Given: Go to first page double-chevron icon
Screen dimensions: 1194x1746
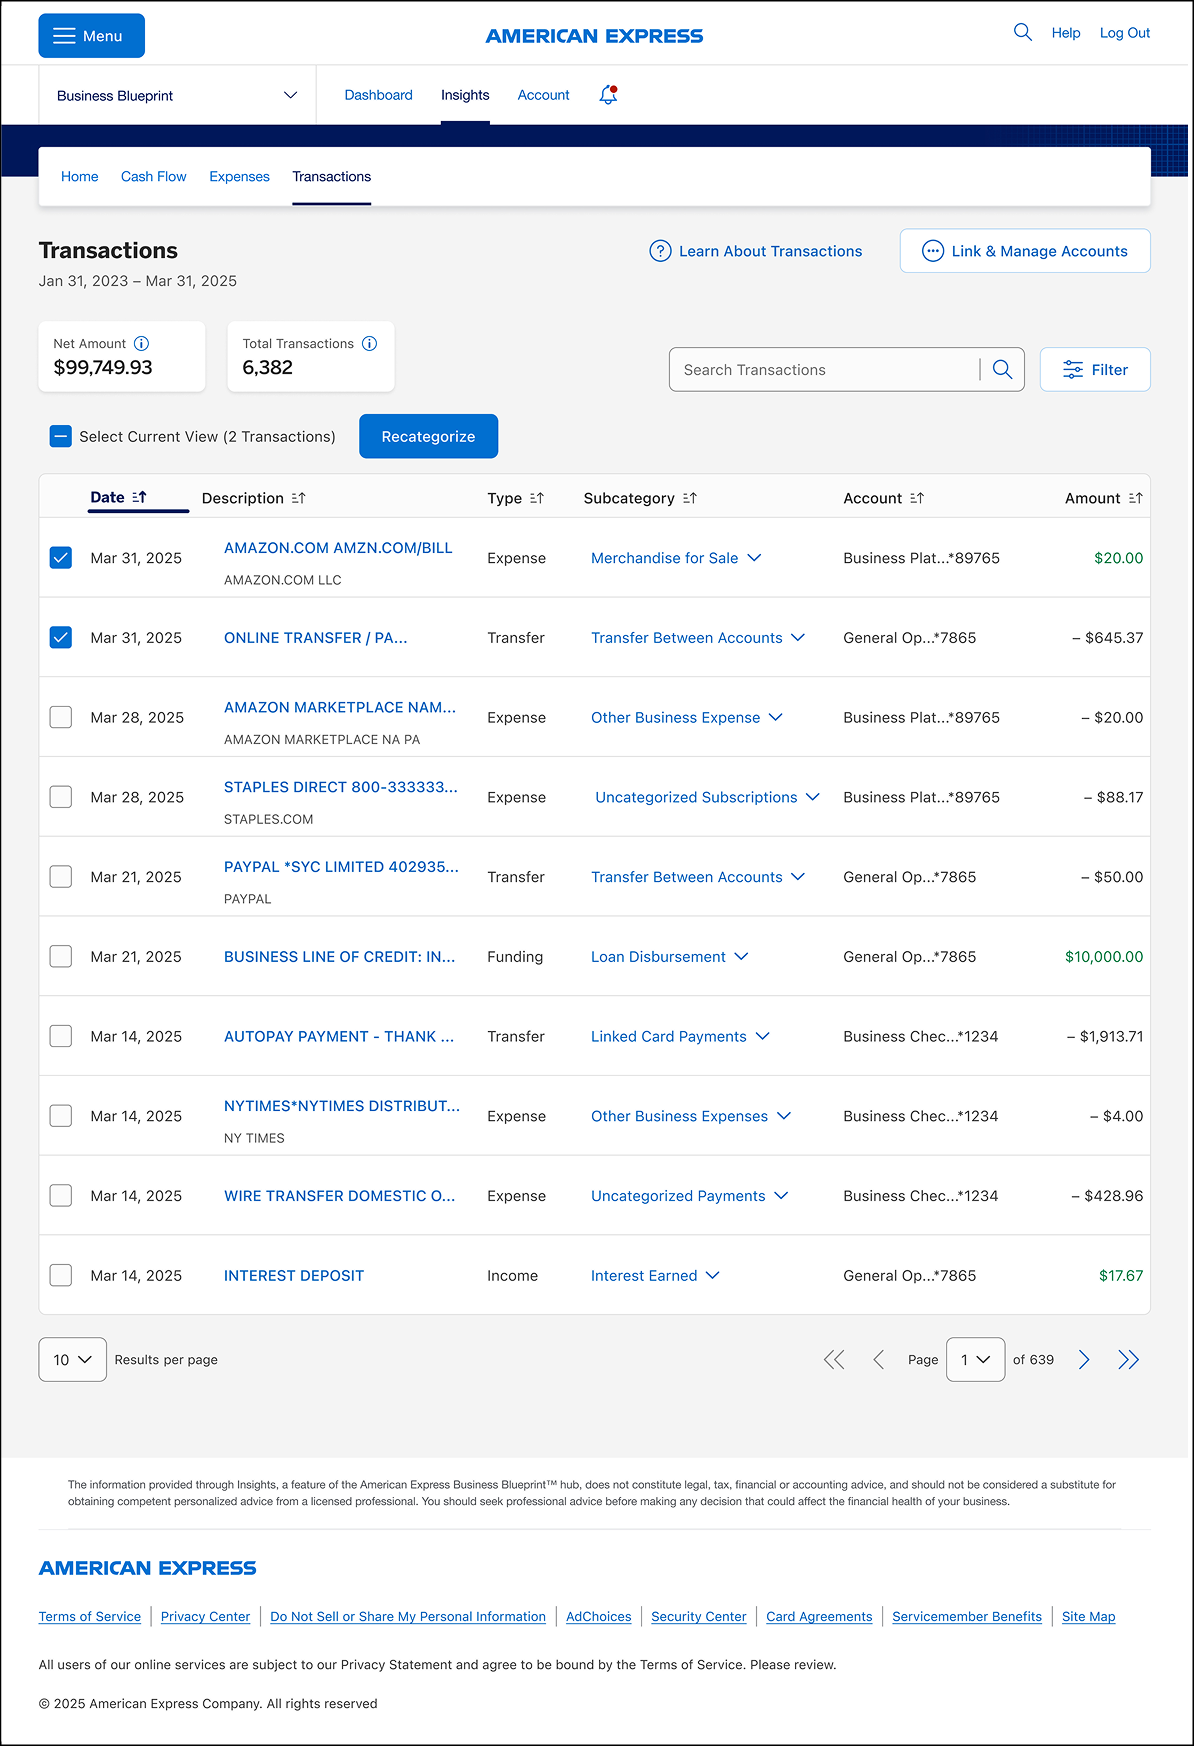Looking at the screenshot, I should coord(834,1359).
